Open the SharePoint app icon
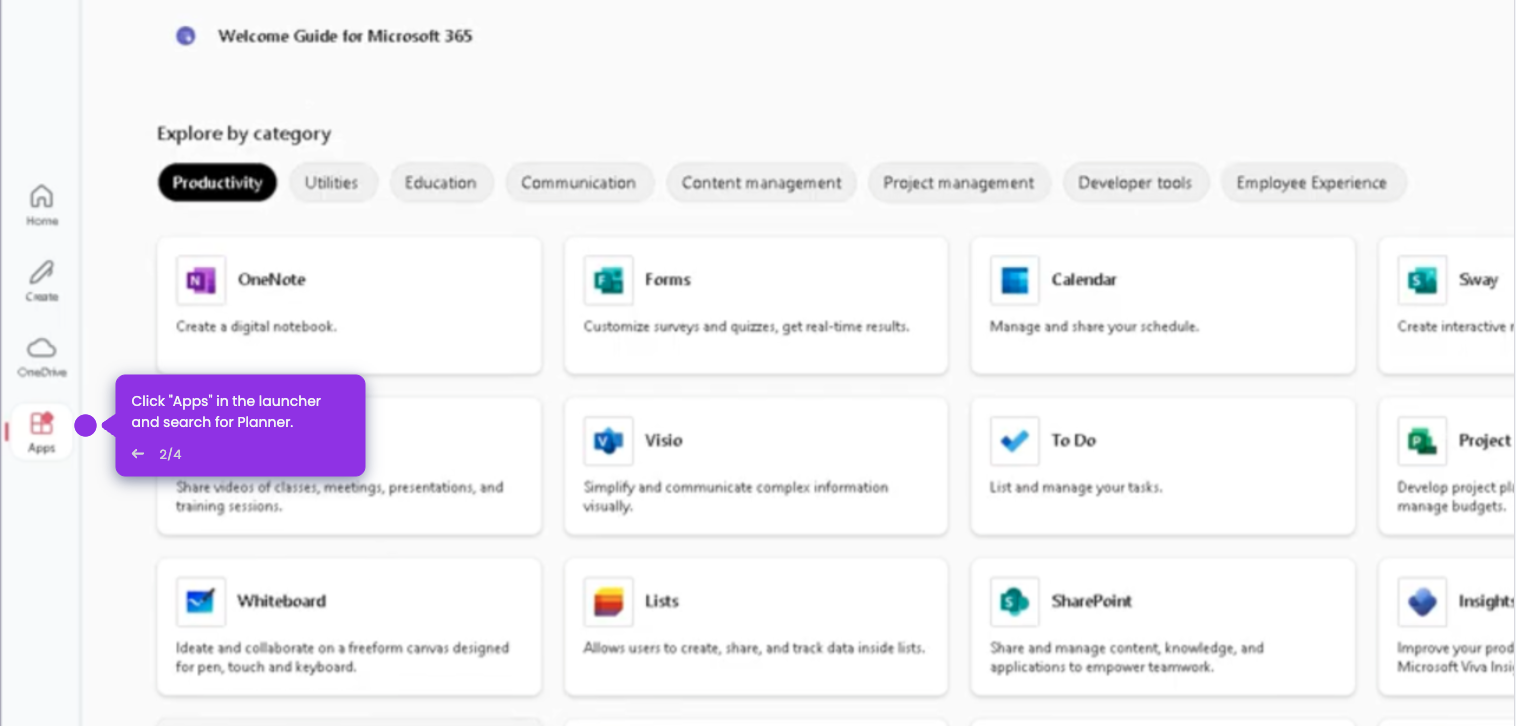 pos(1015,602)
